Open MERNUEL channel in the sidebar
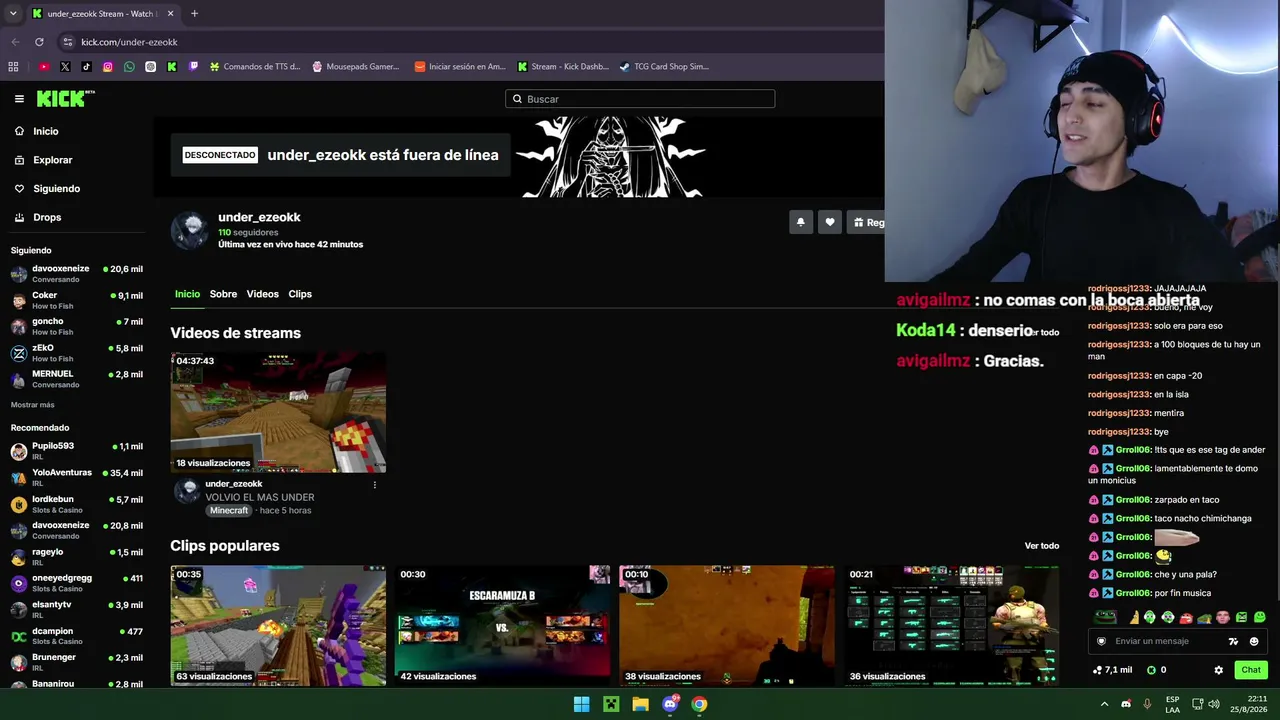 click(77, 379)
